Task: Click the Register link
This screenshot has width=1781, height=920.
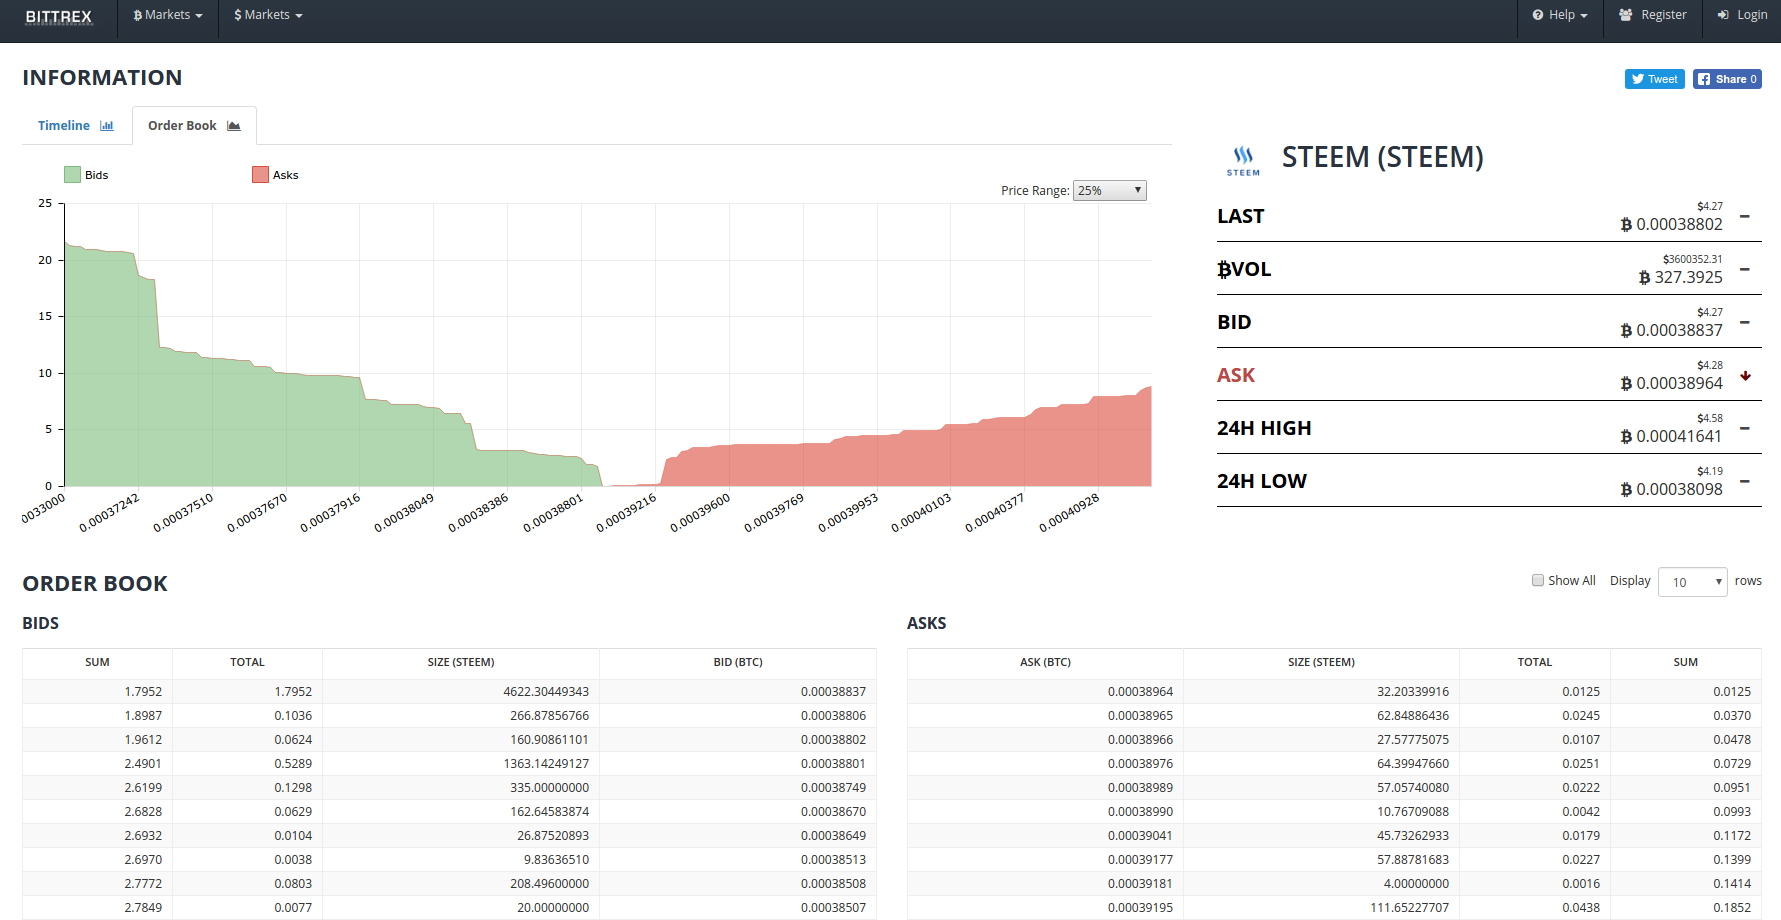Action: 1653,15
